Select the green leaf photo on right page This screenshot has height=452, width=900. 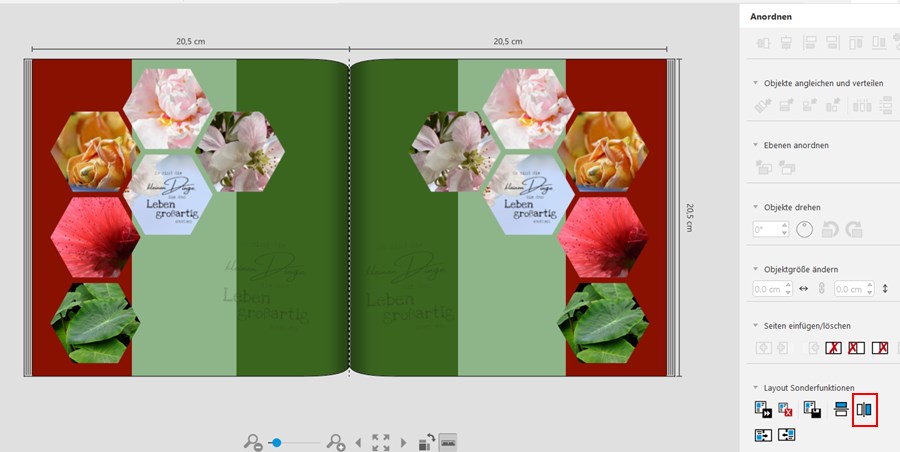click(x=603, y=323)
